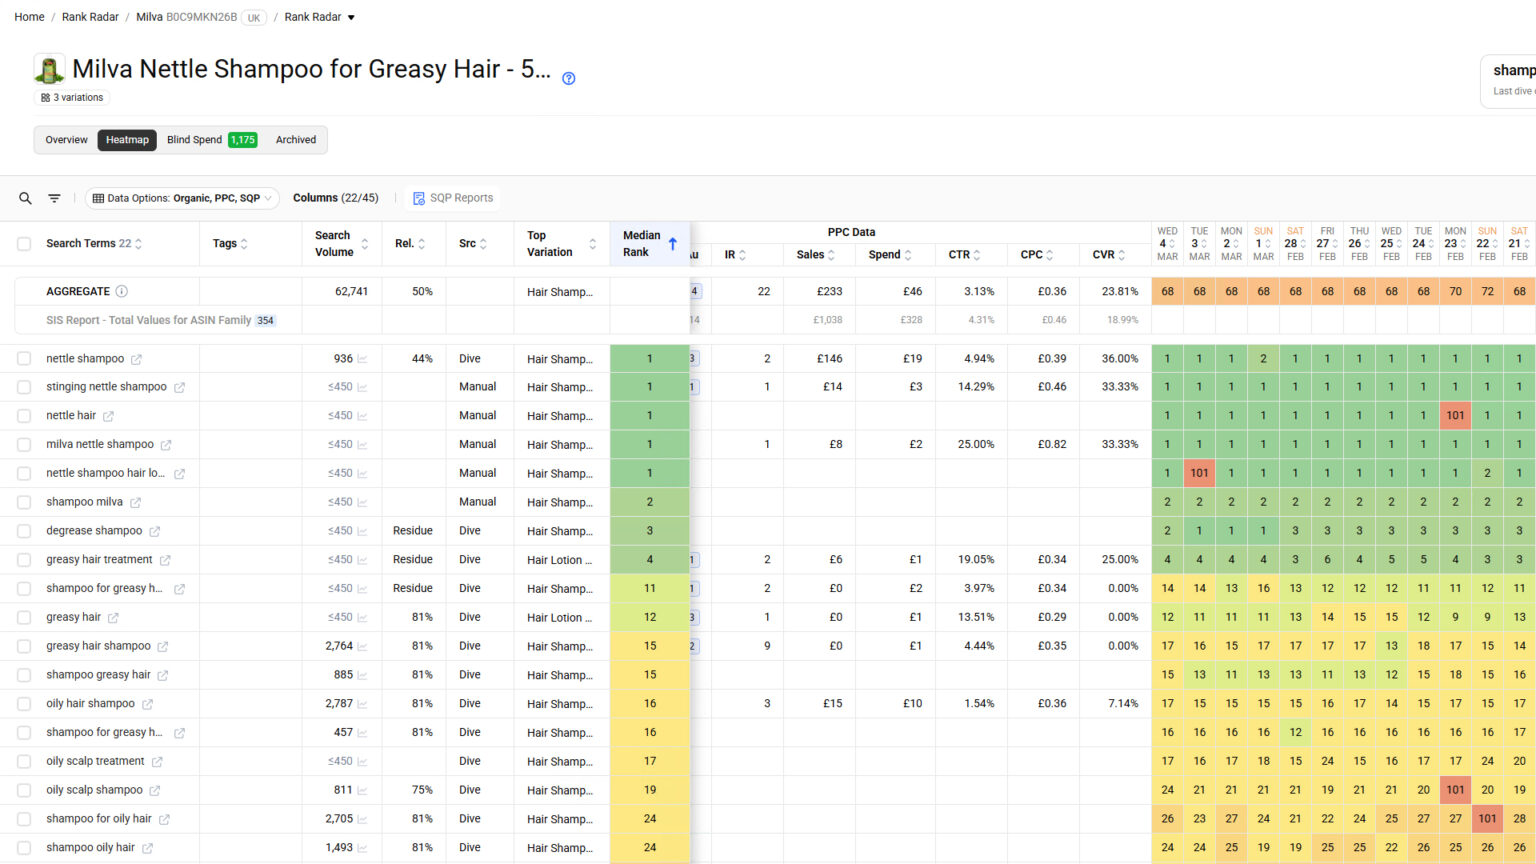
Task: Click trend chart icon beside 2,764 search volume
Action: click(x=362, y=647)
